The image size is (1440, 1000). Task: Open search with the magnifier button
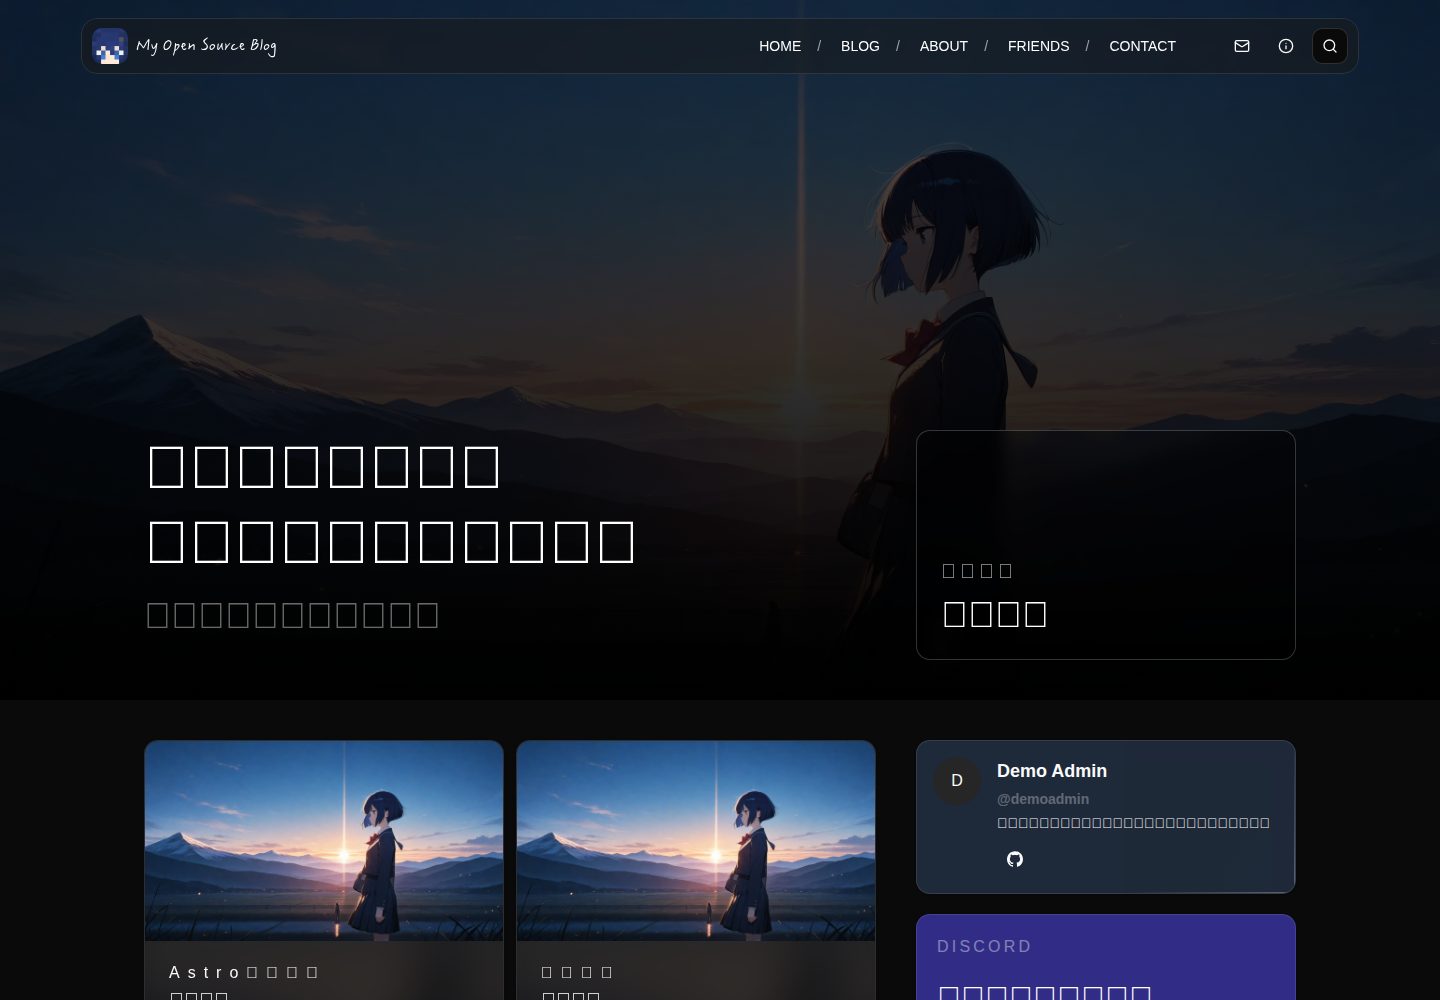tap(1330, 46)
